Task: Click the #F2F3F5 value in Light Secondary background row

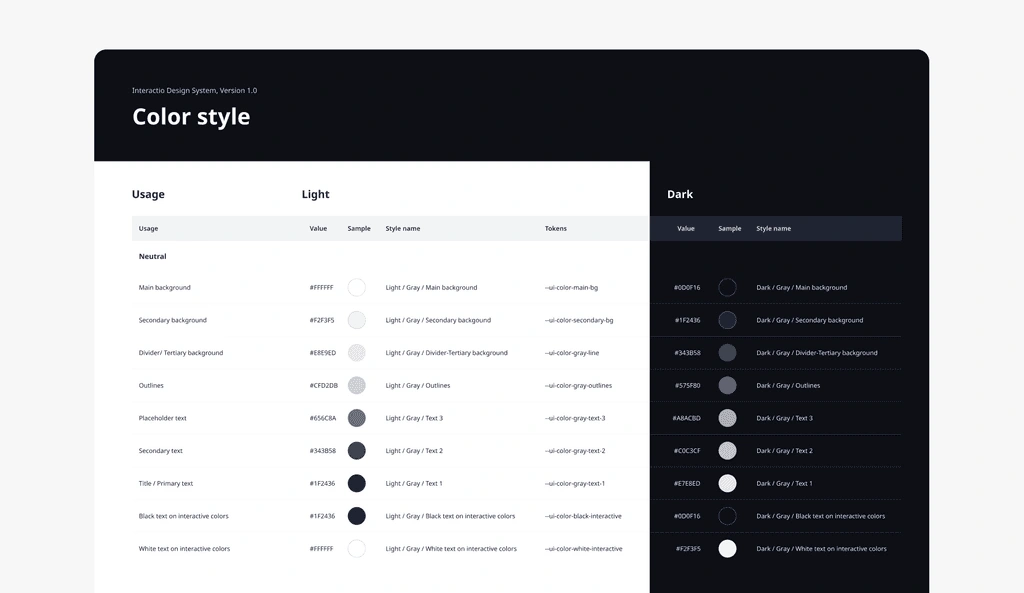Action: (x=322, y=320)
